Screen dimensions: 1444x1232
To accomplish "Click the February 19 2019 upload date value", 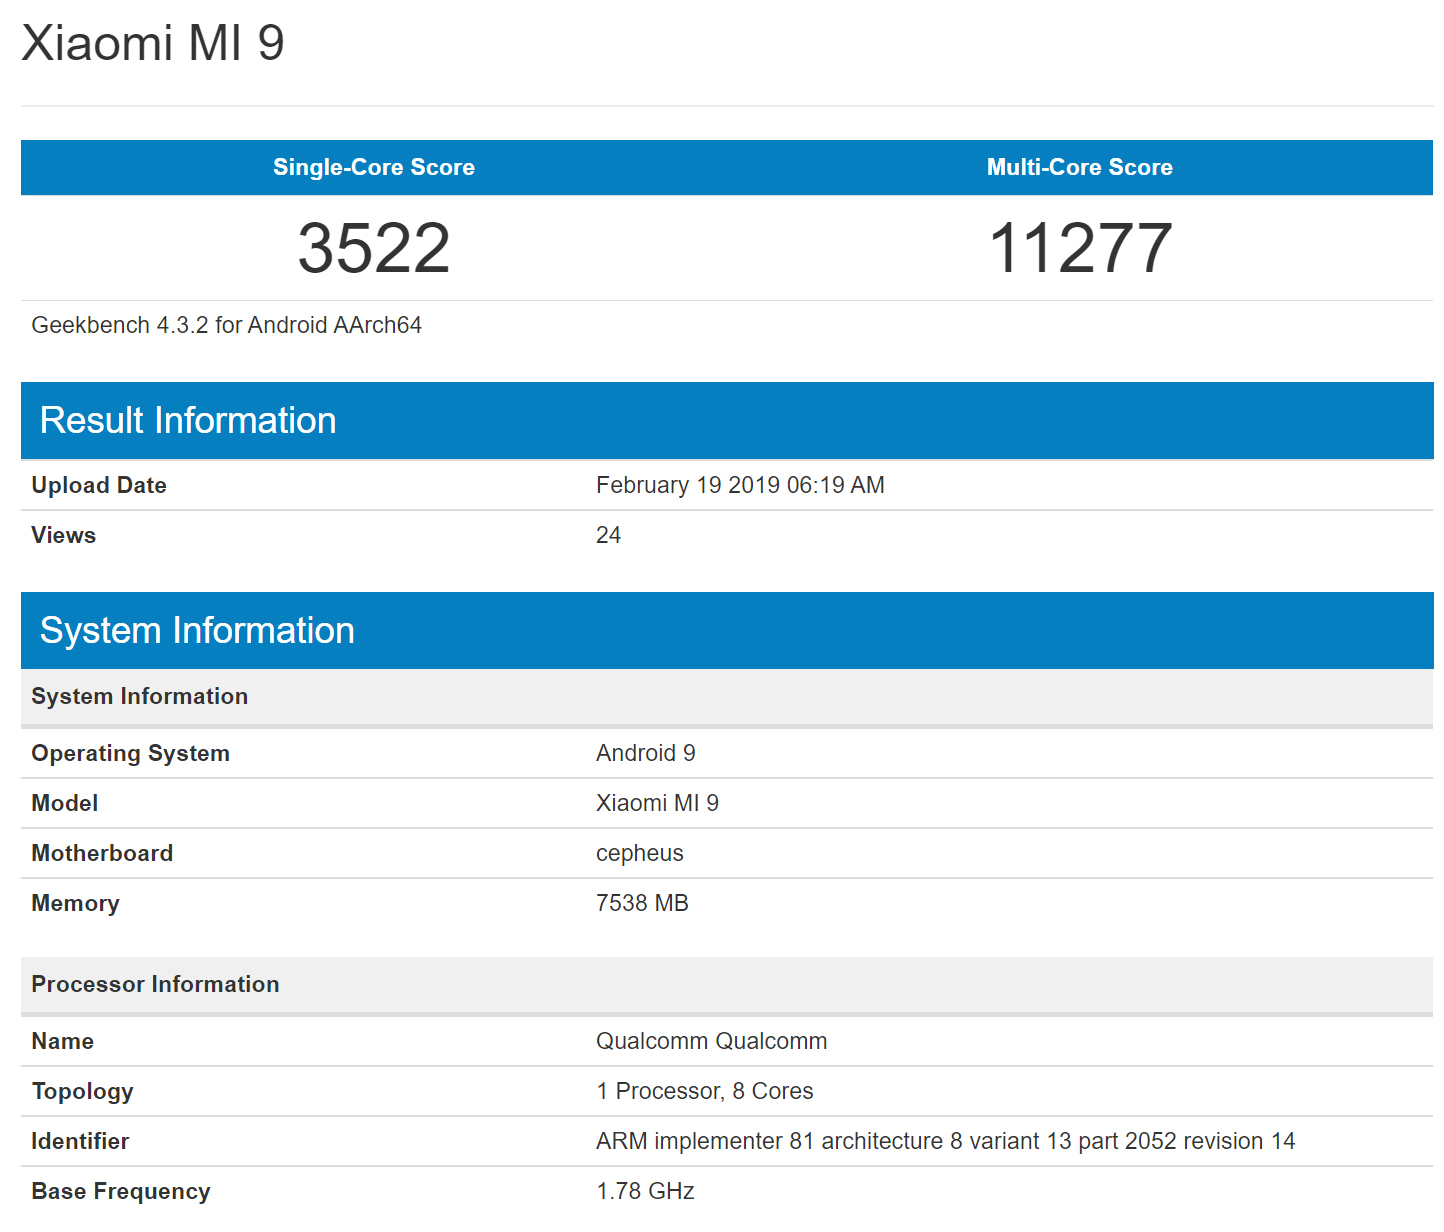I will click(x=740, y=485).
